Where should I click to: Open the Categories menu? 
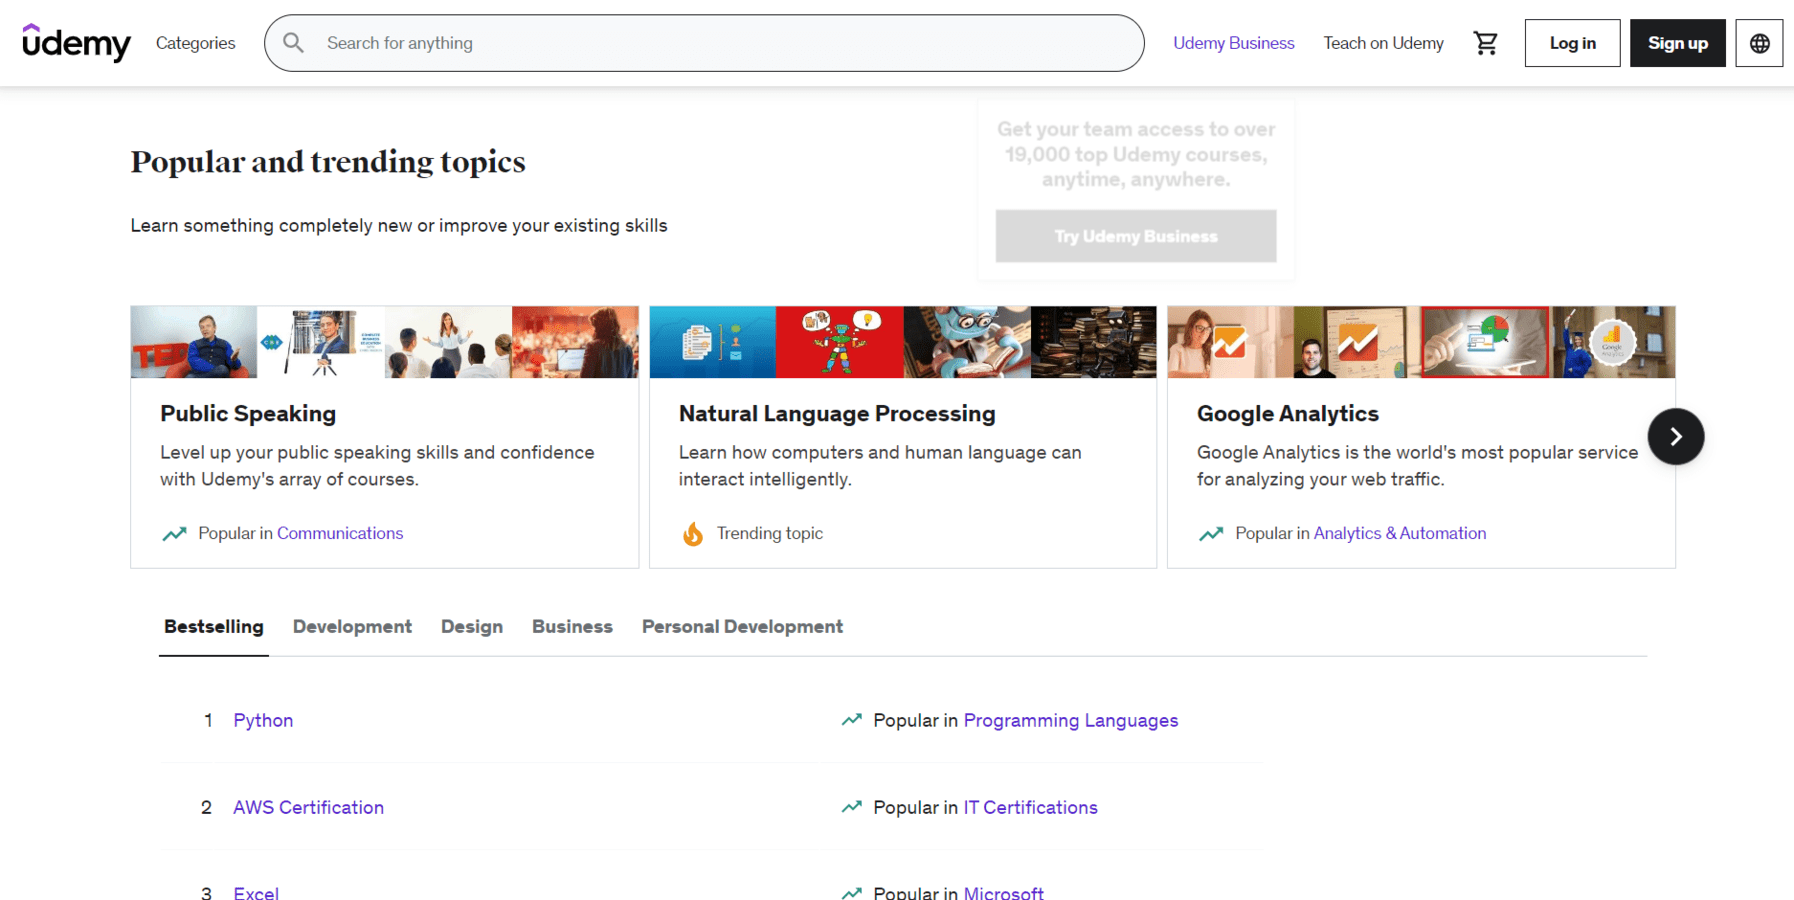click(195, 42)
